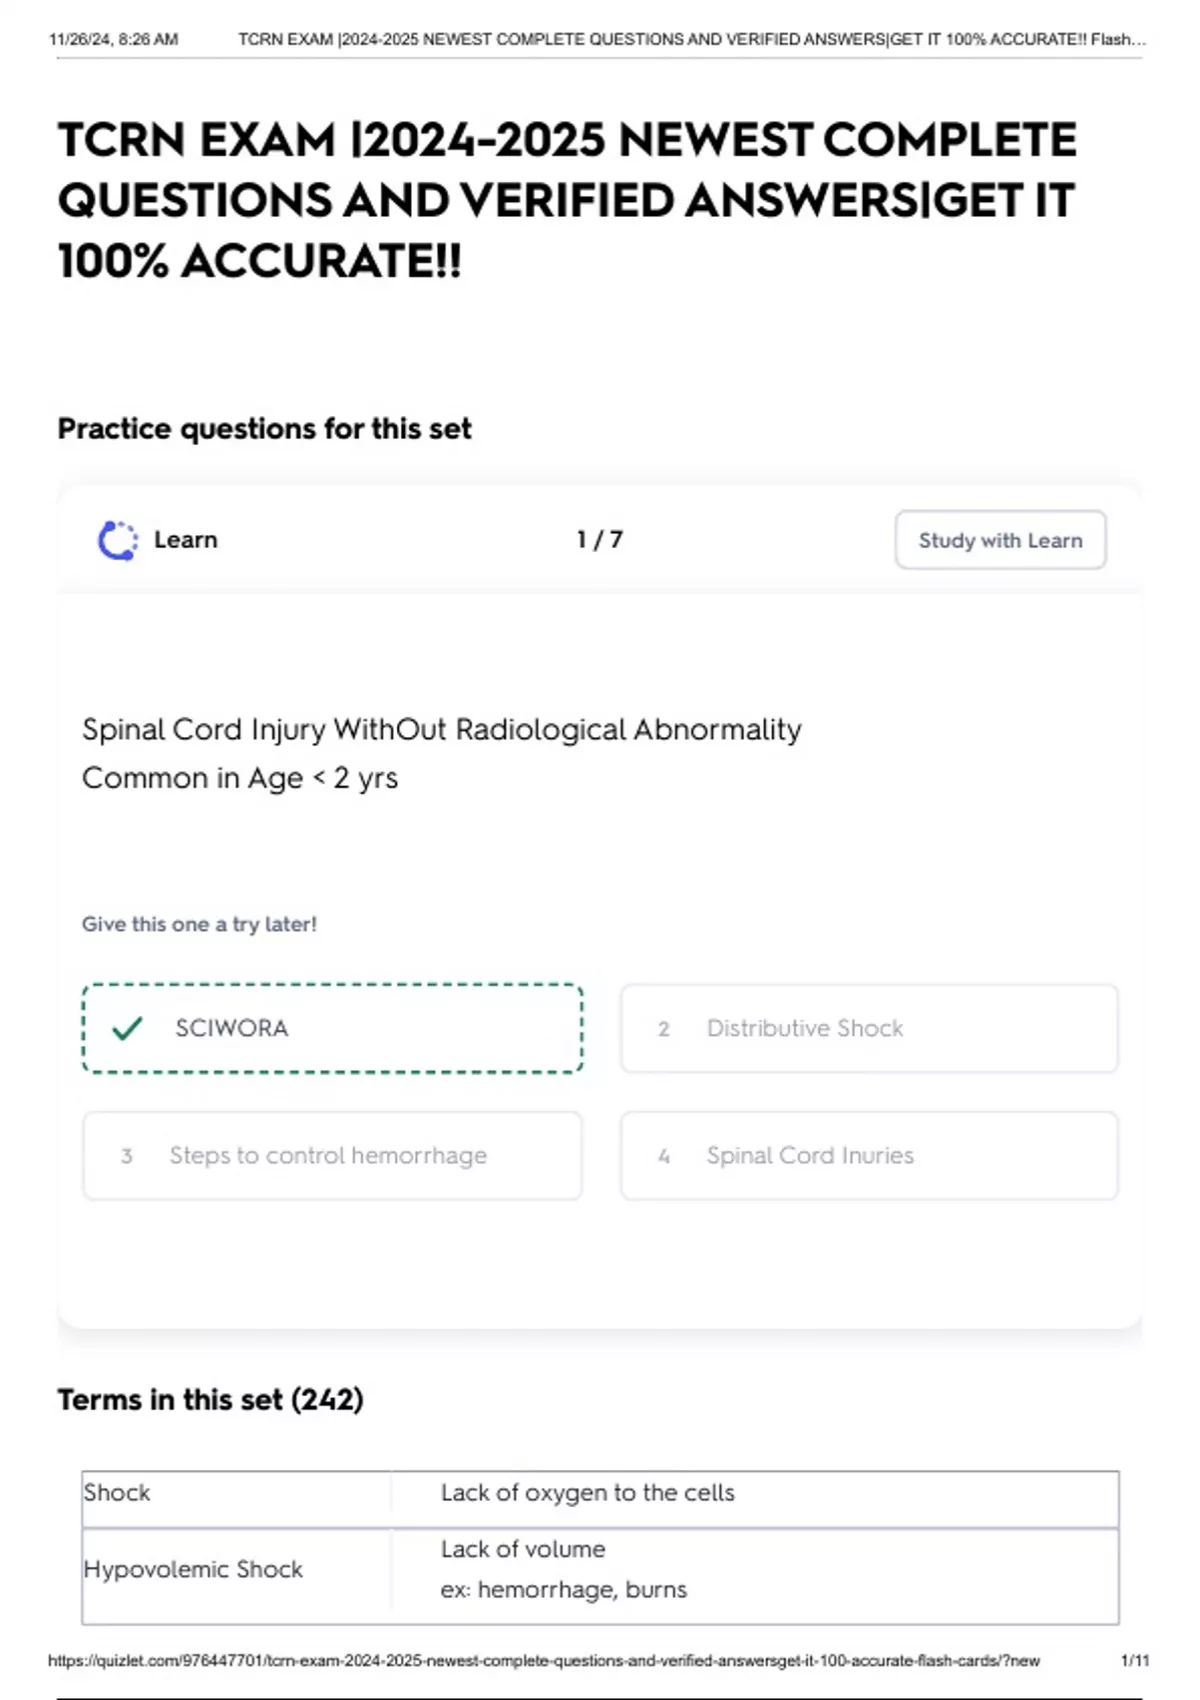Click the Learn mode circular icon

(118, 541)
